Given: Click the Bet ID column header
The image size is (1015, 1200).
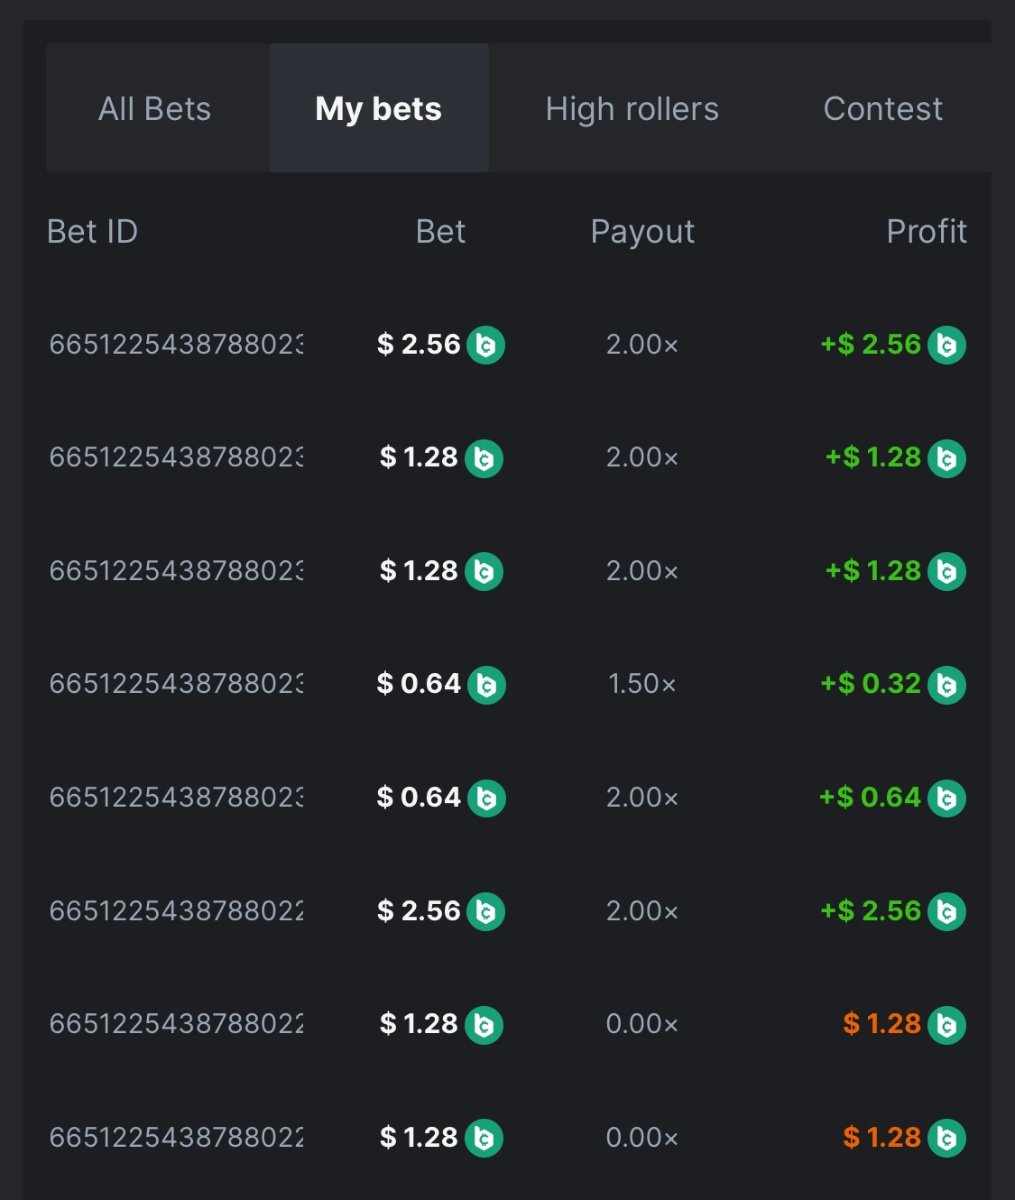Looking at the screenshot, I should (x=92, y=231).
